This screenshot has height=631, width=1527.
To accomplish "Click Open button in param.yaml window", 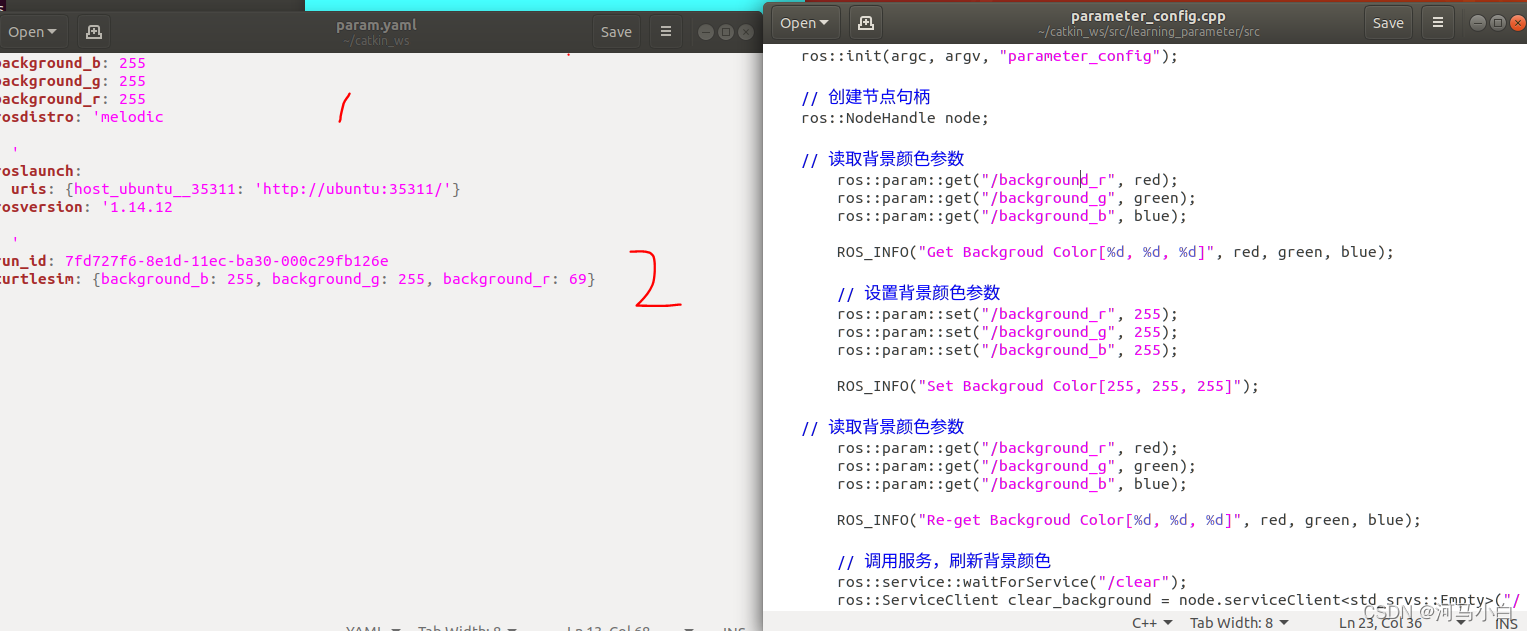I will click(x=33, y=32).
